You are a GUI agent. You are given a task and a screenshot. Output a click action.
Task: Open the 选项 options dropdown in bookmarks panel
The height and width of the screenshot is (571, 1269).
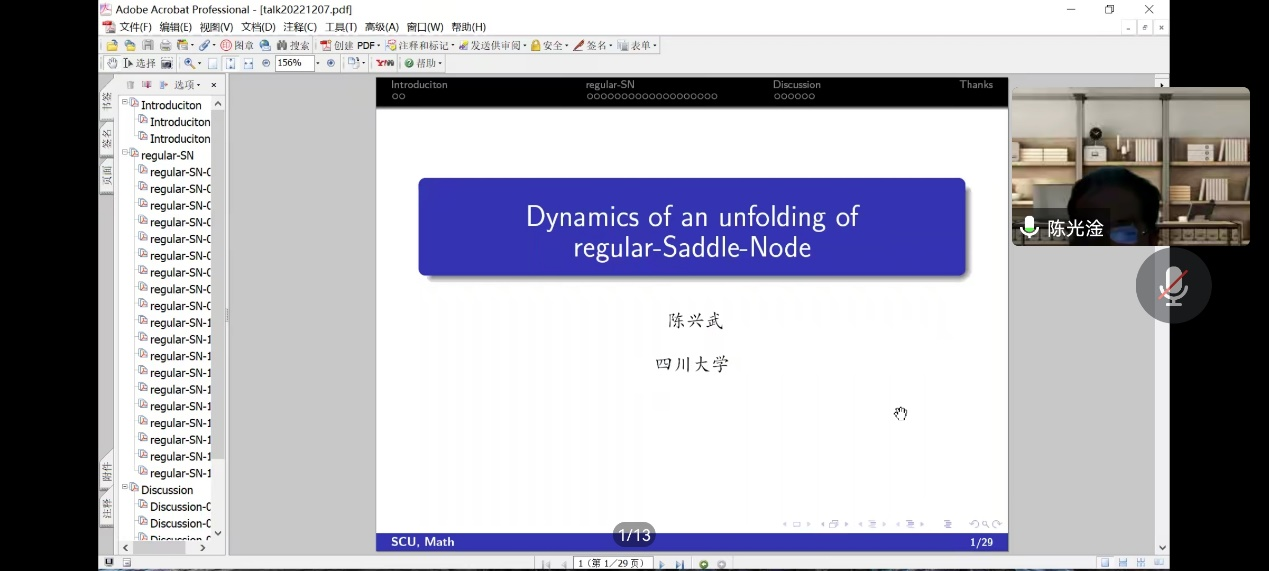(x=187, y=85)
